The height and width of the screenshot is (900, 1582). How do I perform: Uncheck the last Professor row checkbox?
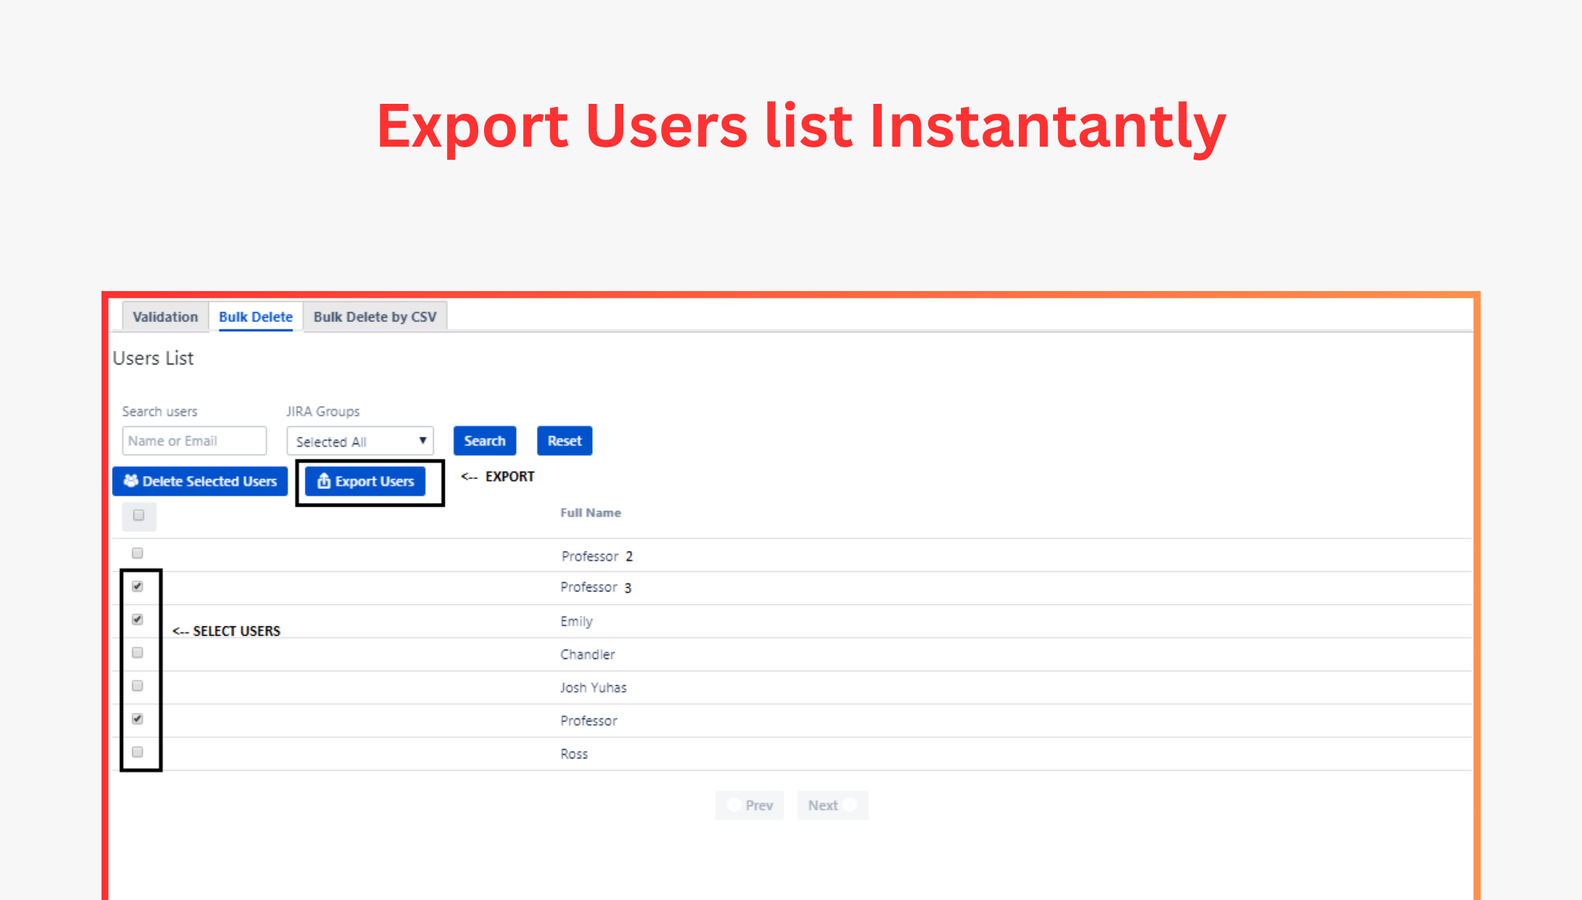click(x=138, y=719)
